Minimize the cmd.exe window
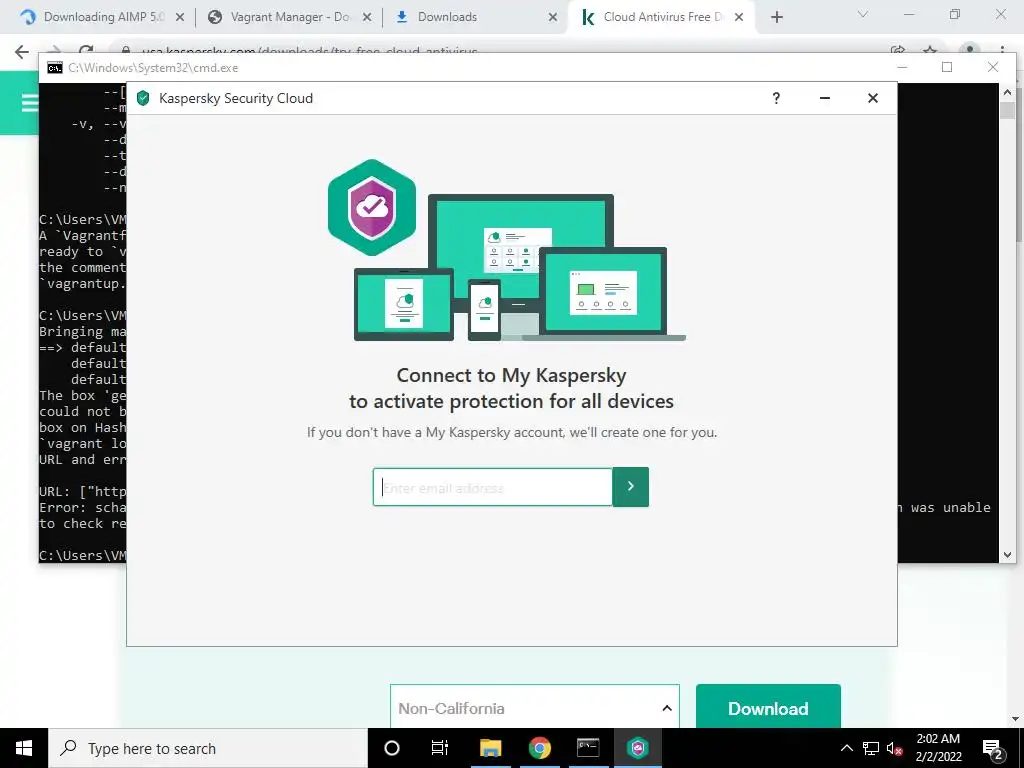 tap(902, 67)
